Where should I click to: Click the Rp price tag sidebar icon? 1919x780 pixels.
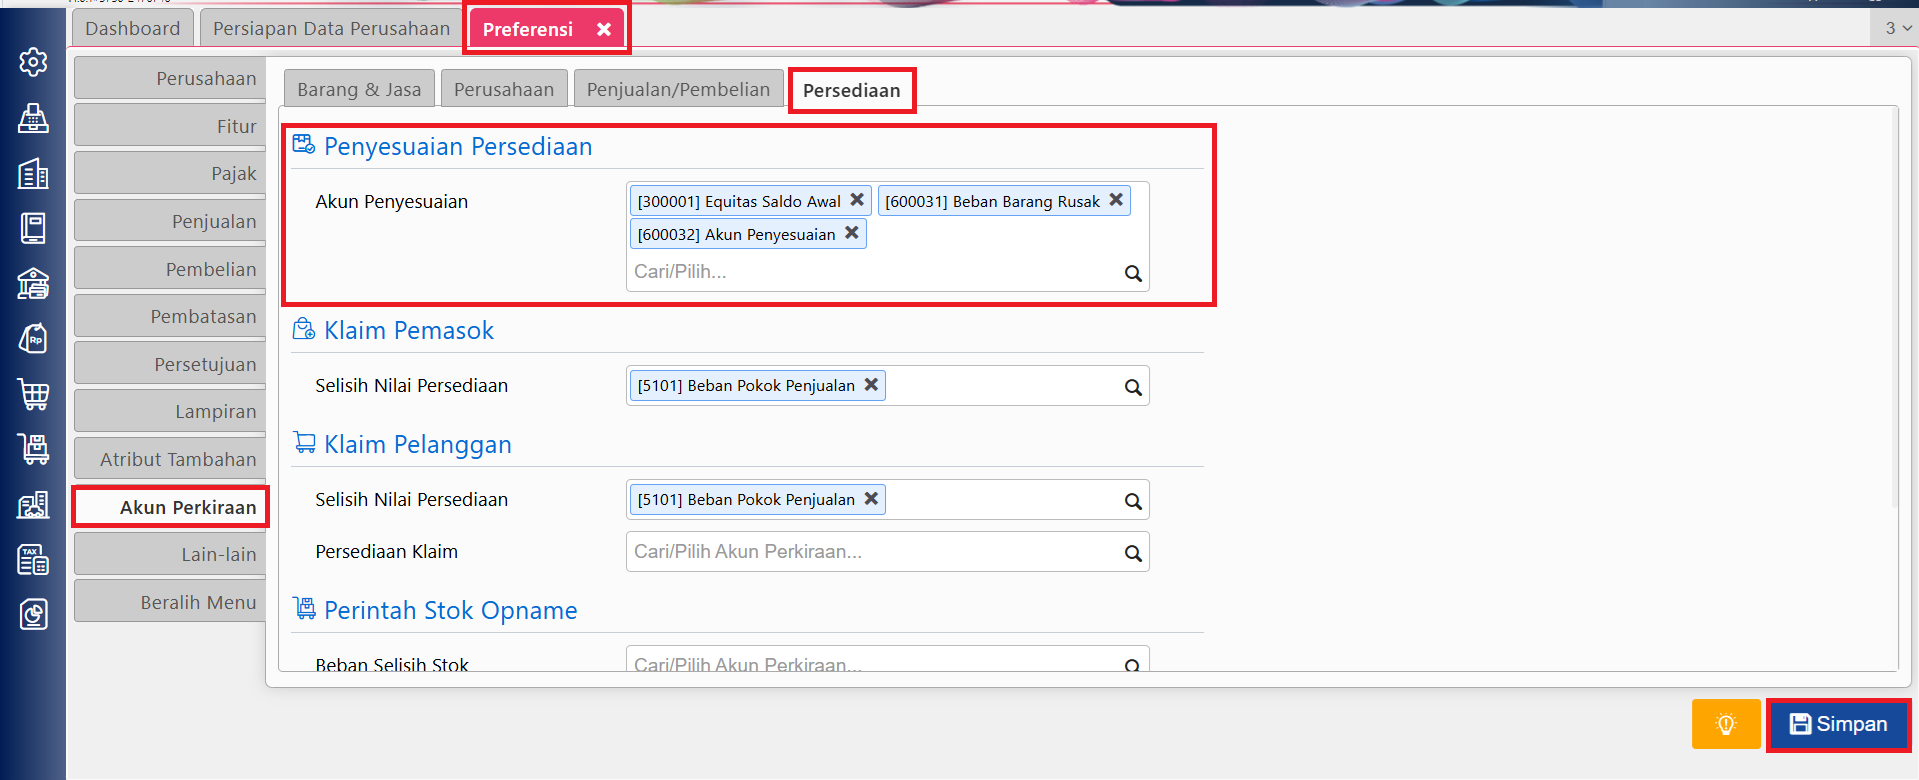tap(33, 339)
